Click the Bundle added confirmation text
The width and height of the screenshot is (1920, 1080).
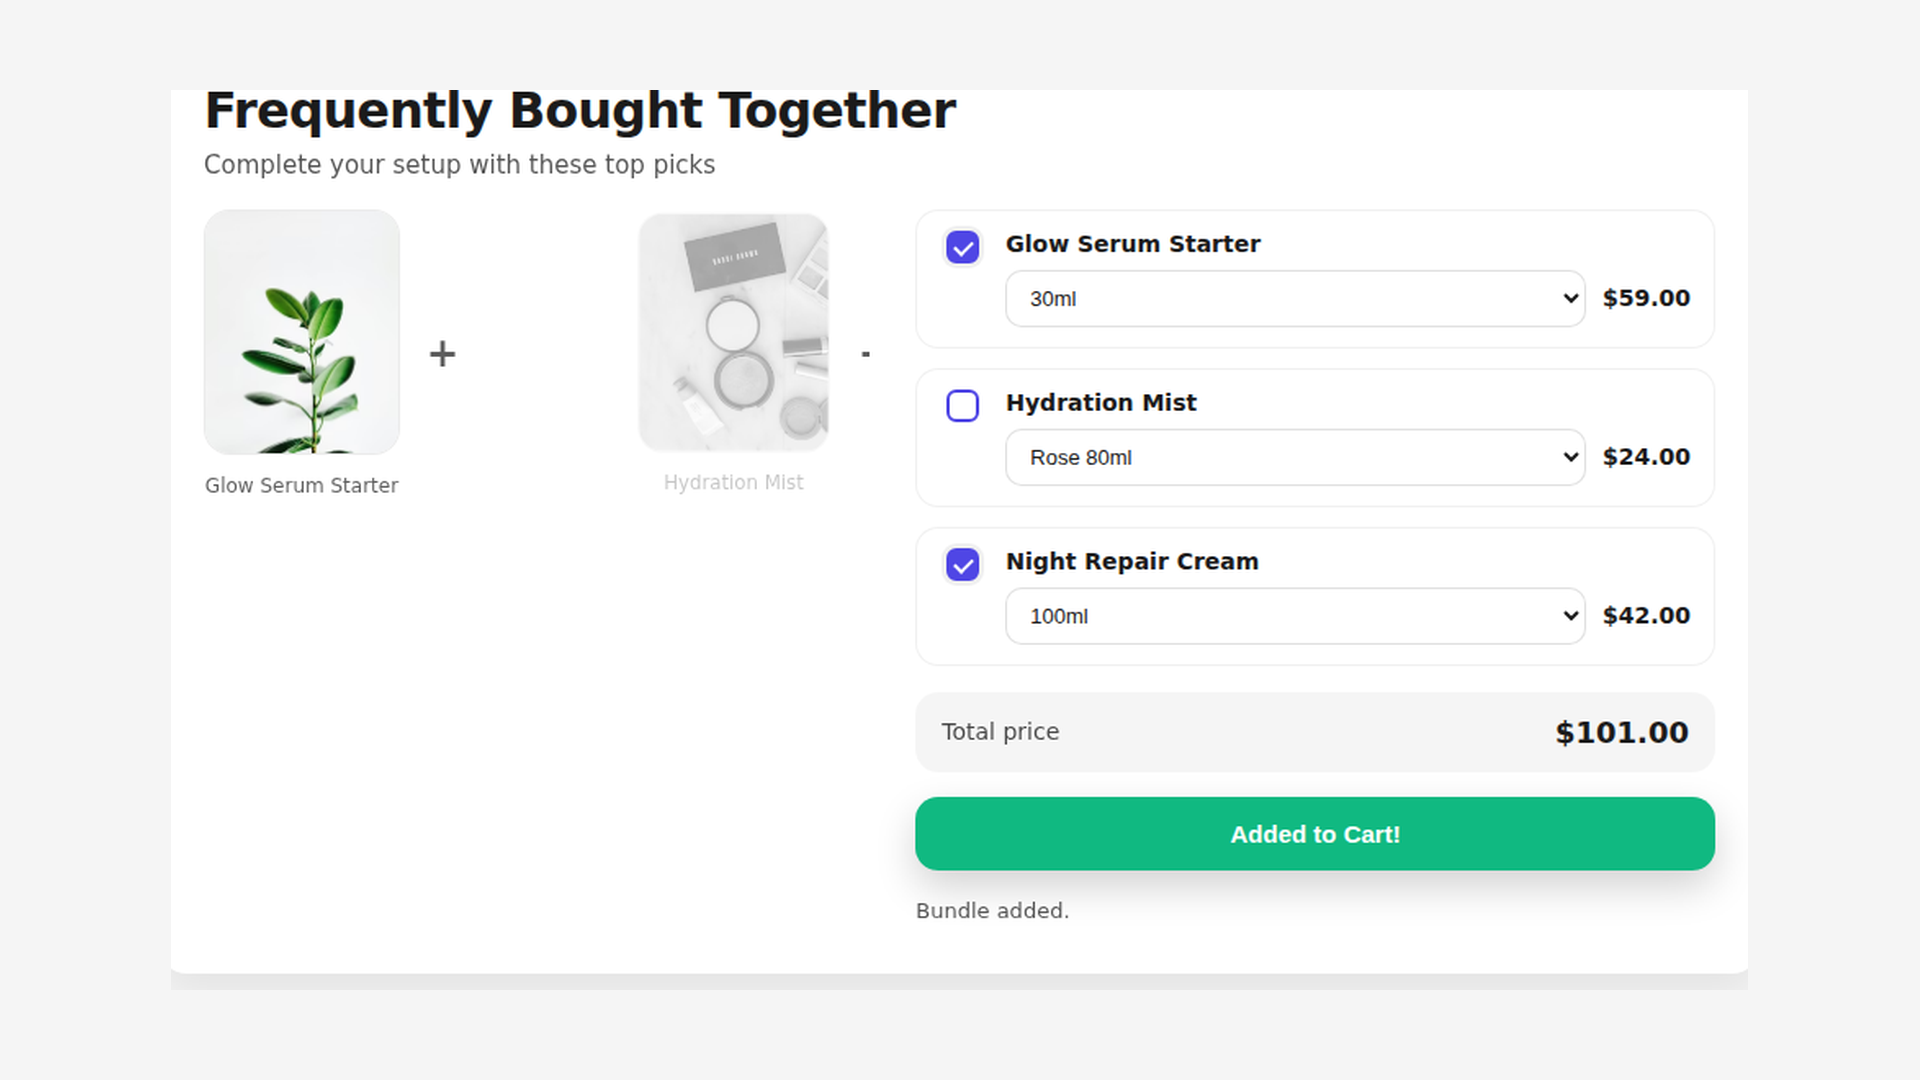(992, 910)
